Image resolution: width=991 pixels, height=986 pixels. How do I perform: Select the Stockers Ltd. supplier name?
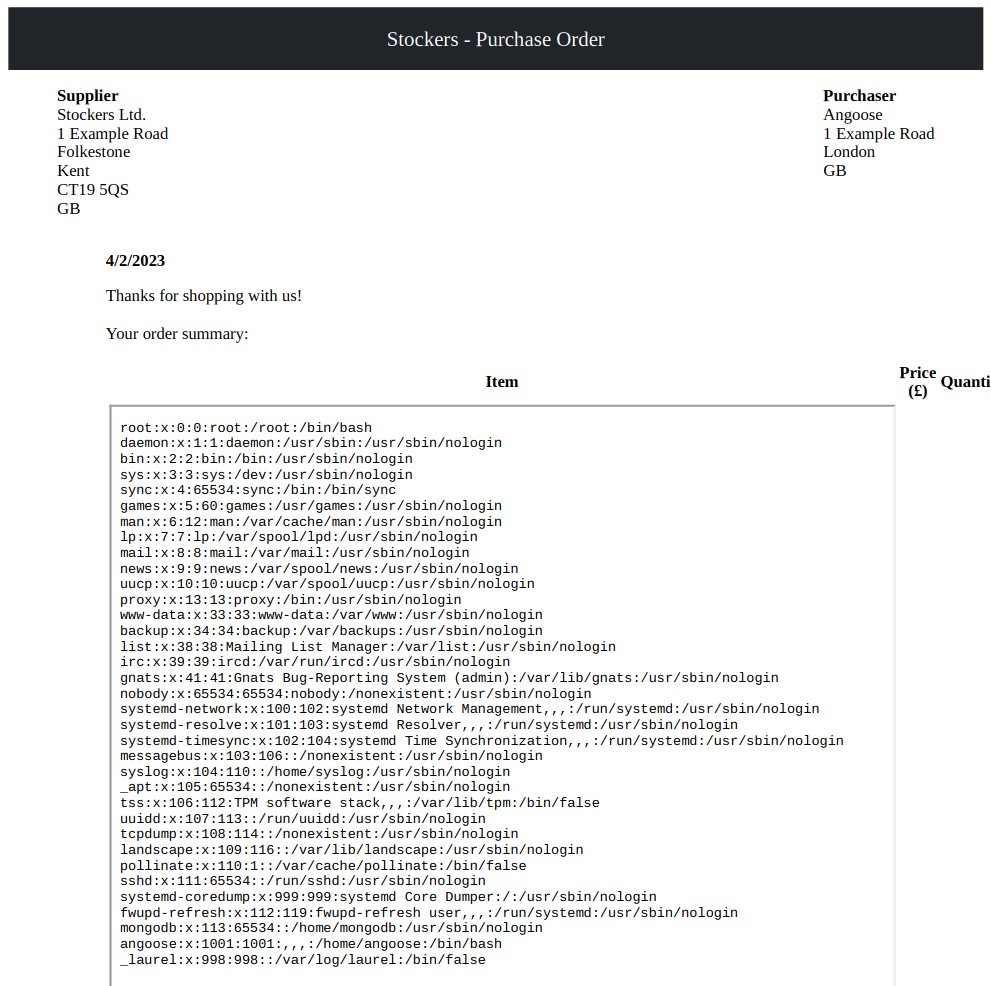click(101, 115)
